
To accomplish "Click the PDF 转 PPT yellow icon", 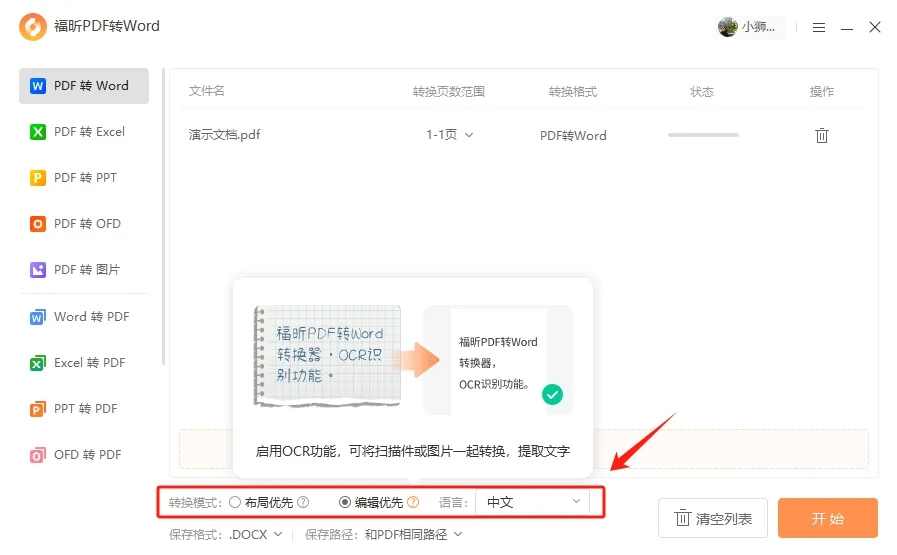I will click(38, 178).
